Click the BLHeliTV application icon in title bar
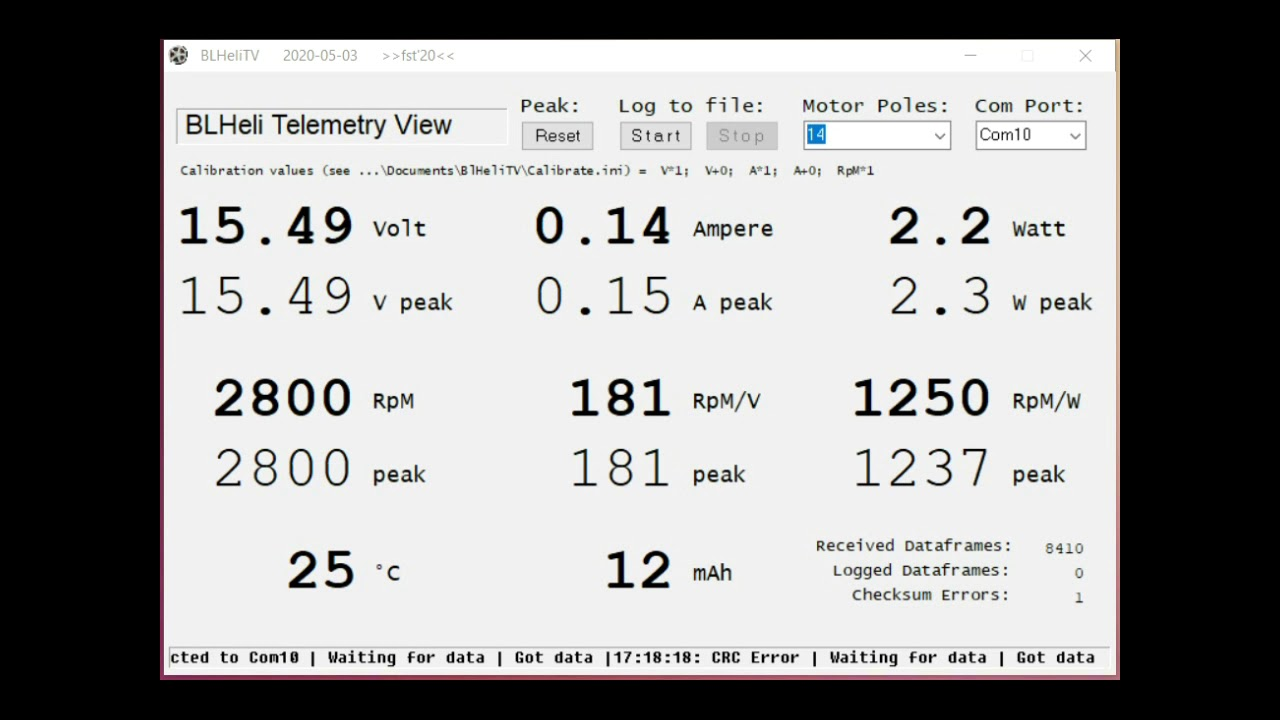The height and width of the screenshot is (720, 1280). [x=178, y=55]
